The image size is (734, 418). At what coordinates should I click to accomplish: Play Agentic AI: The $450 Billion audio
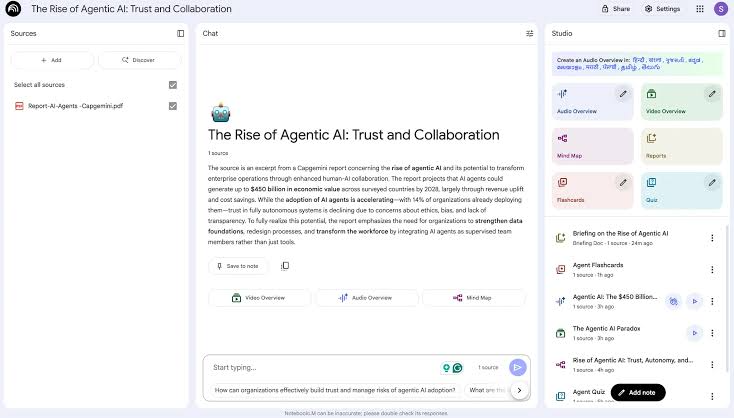[x=695, y=301]
